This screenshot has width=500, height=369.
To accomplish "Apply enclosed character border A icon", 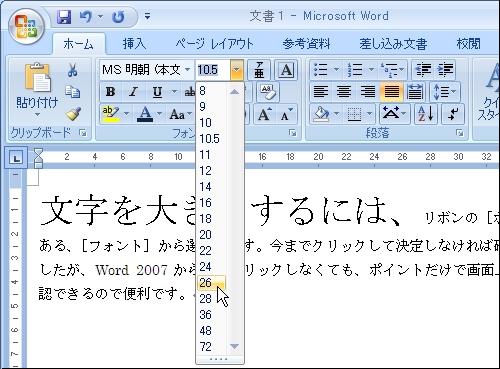I will click(x=286, y=70).
